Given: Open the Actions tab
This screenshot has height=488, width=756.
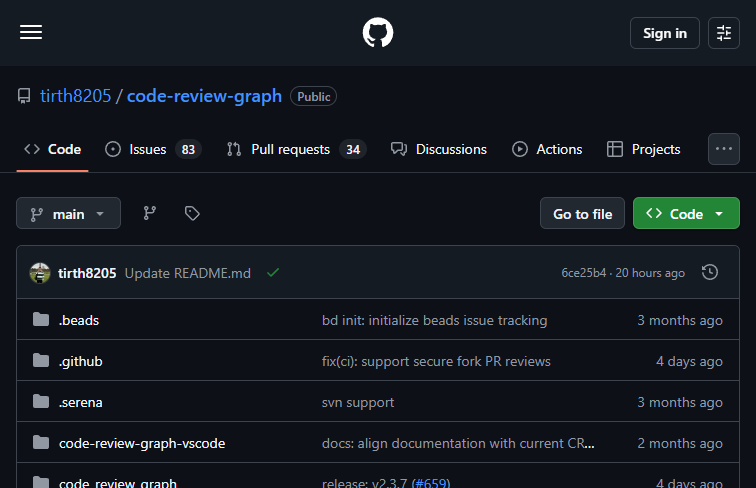Looking at the screenshot, I should tap(547, 149).
